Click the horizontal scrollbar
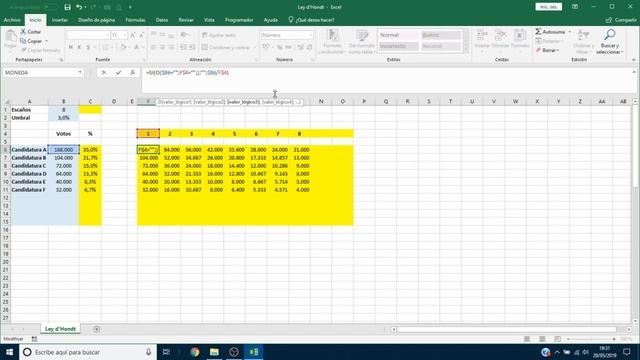This screenshot has height=360, width=640. [507, 329]
